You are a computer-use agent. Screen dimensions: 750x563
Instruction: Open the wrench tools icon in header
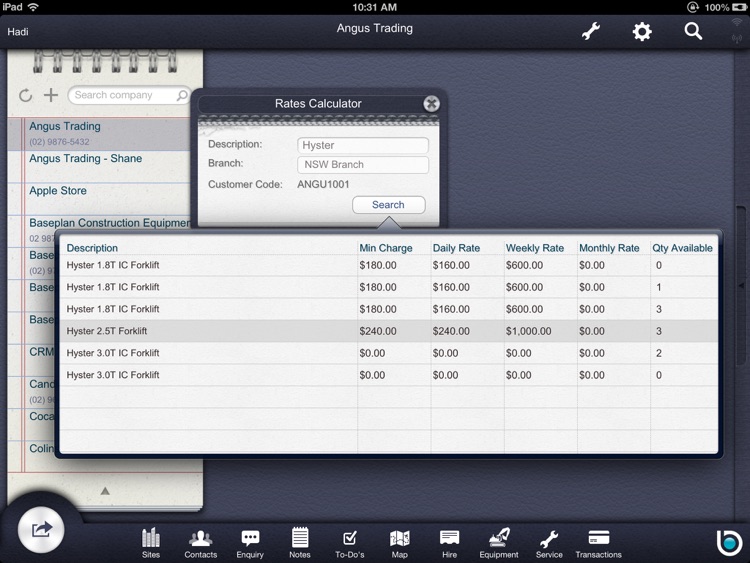click(591, 32)
